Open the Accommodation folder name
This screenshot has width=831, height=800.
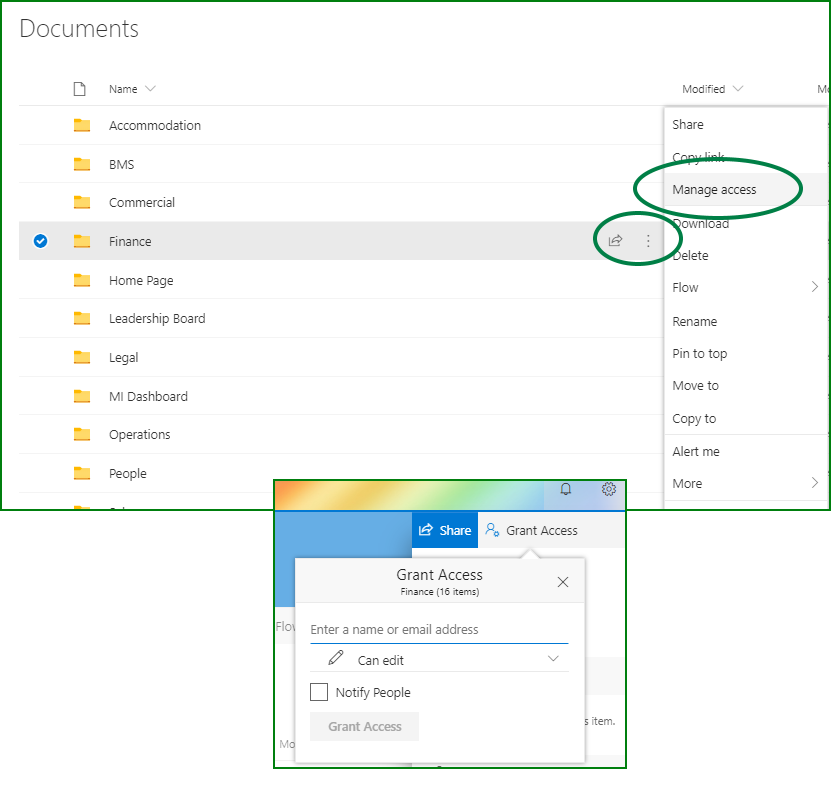pos(155,126)
